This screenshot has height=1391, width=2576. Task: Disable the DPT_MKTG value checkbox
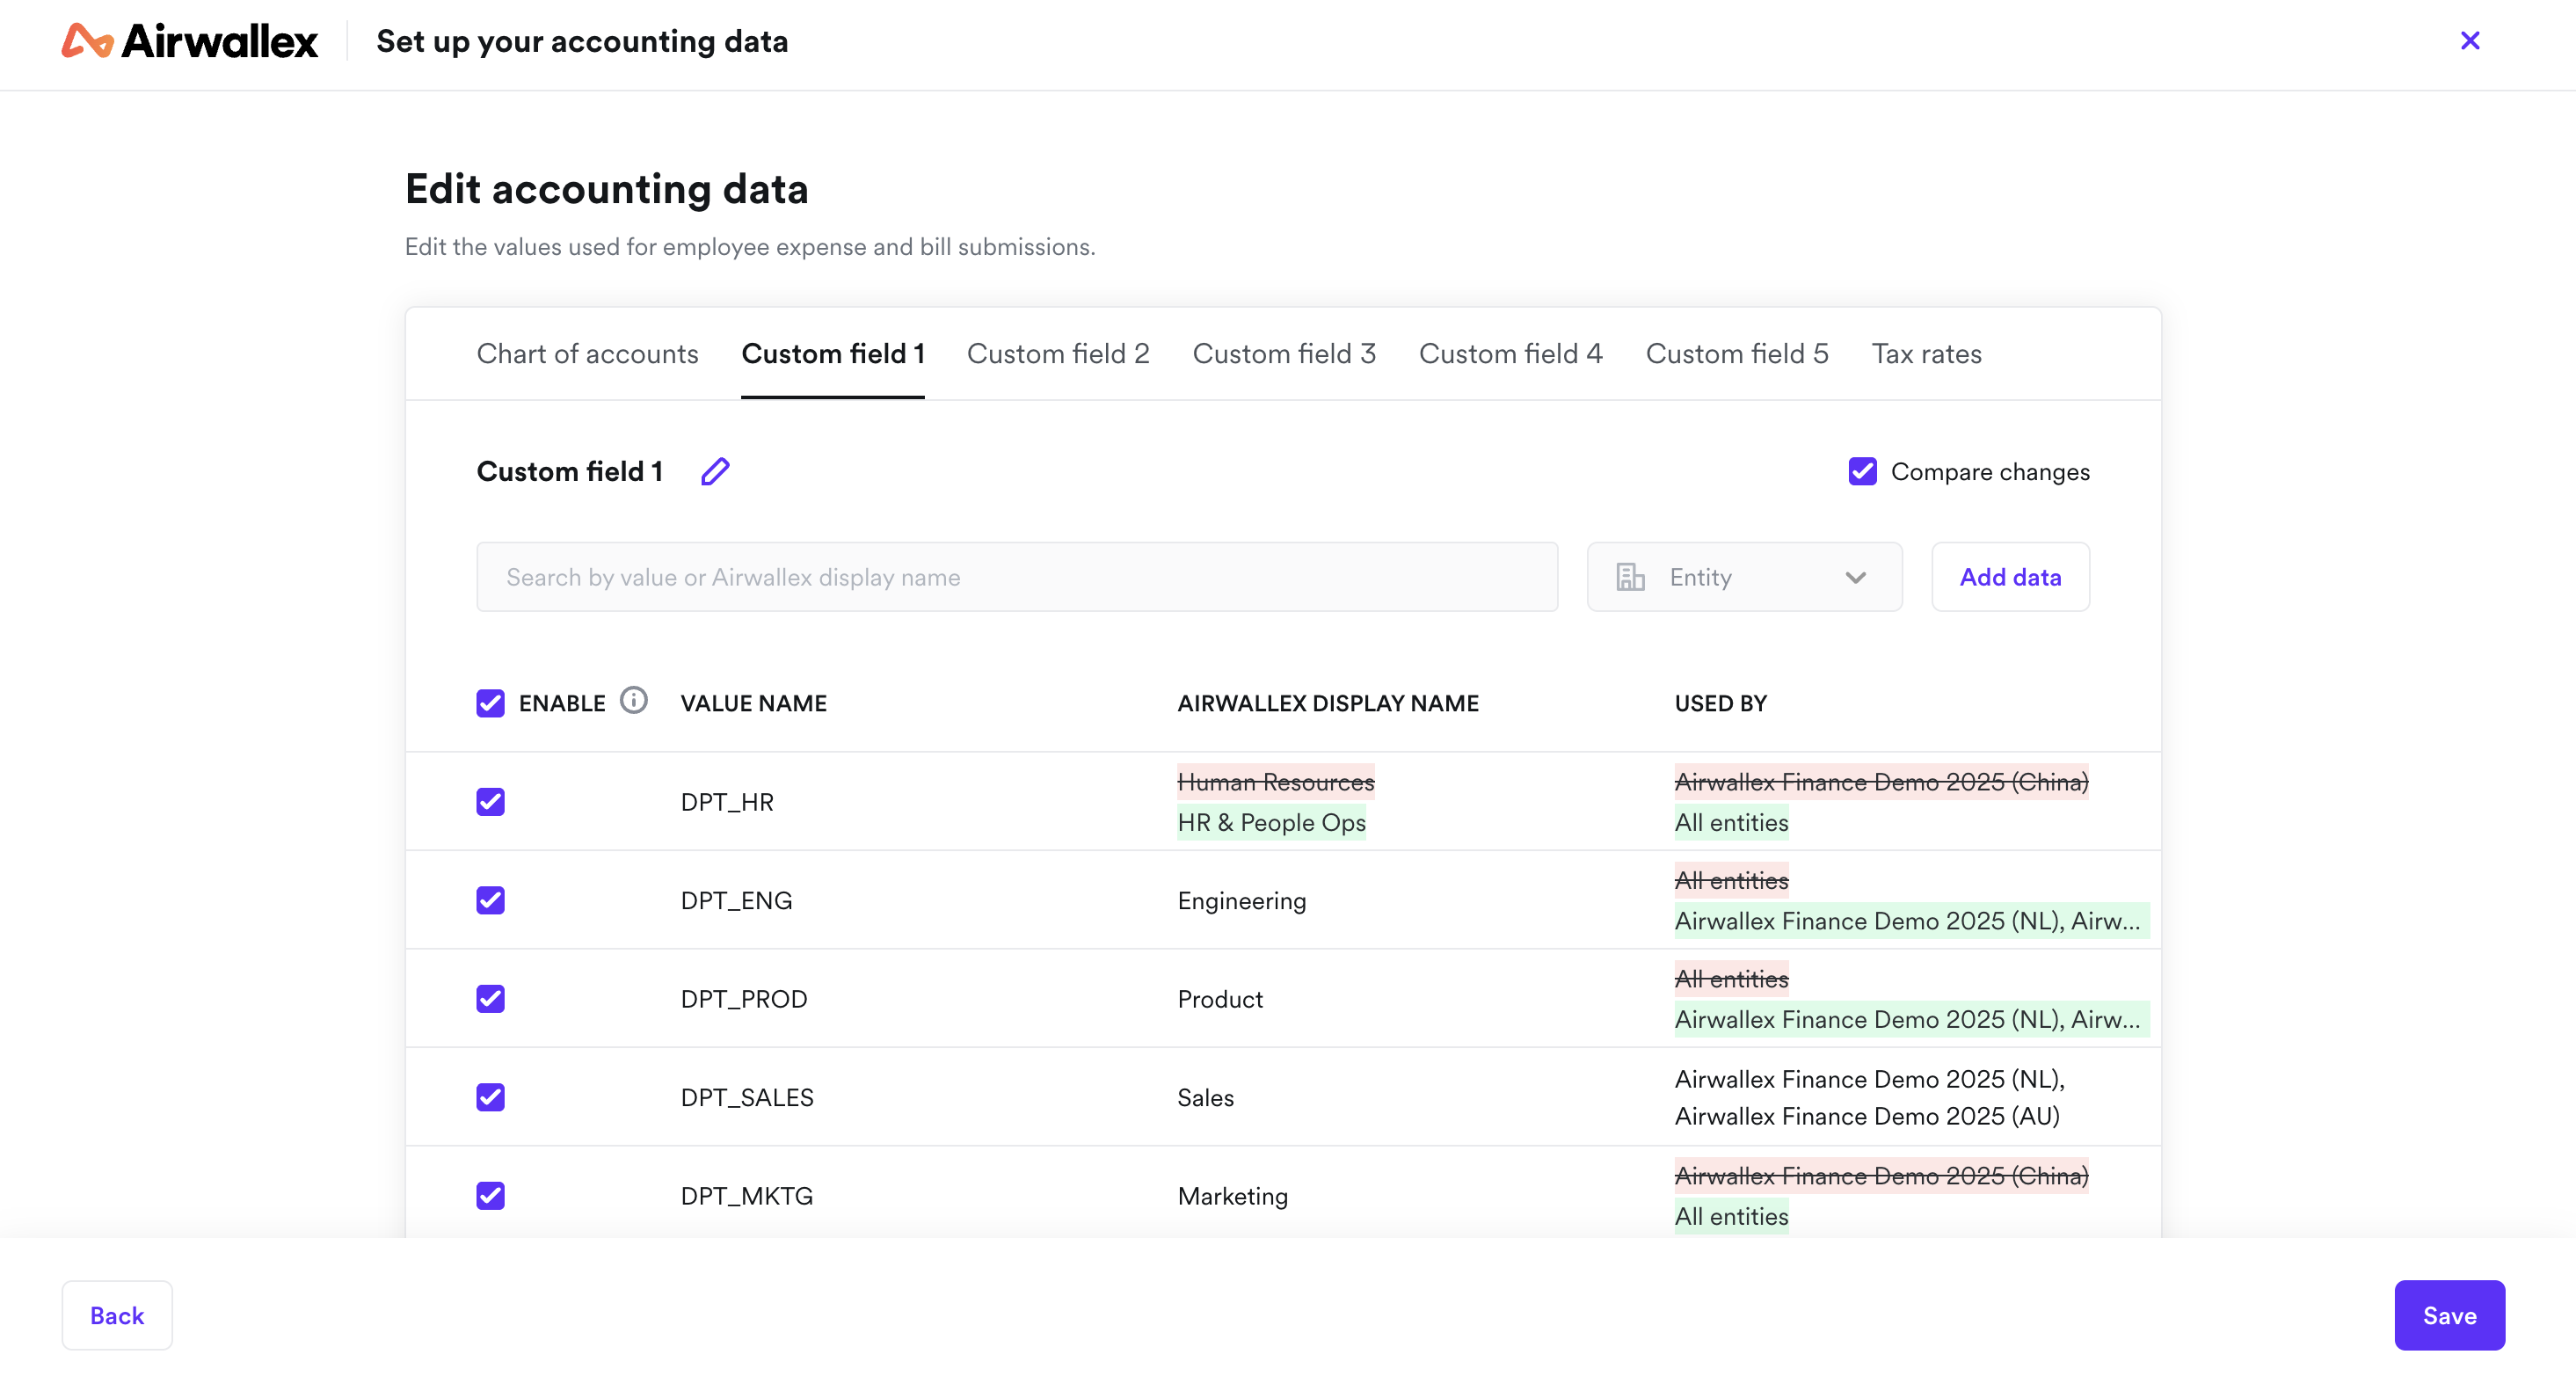click(x=490, y=1195)
